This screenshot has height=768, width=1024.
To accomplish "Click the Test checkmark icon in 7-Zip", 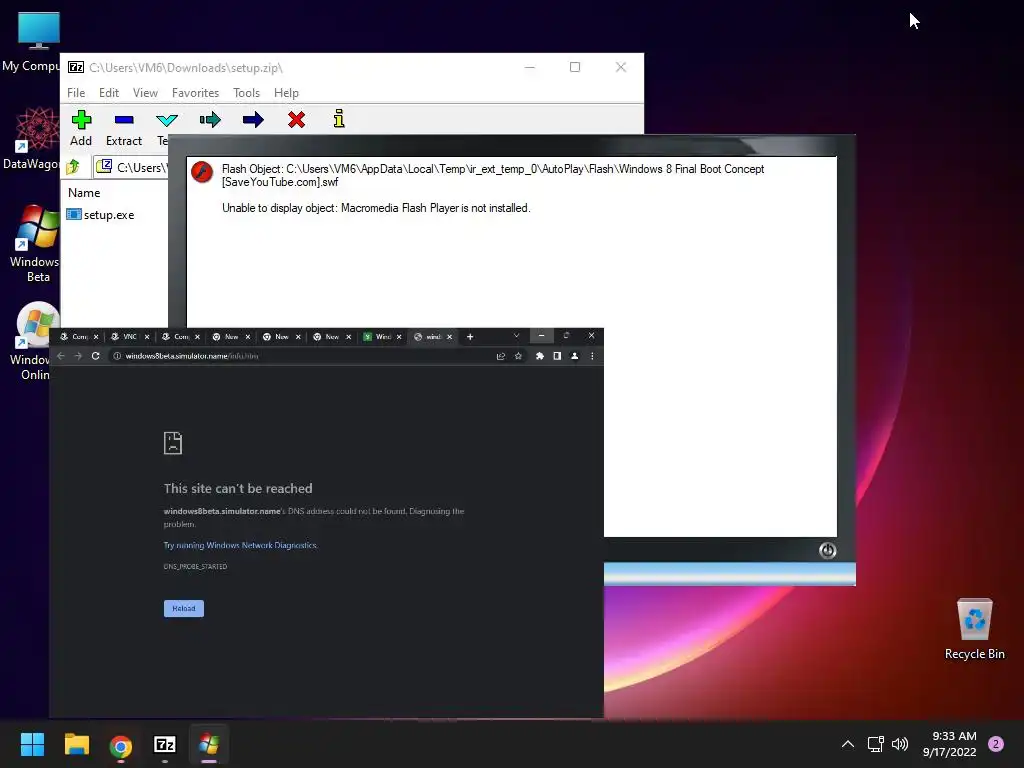I will (x=167, y=120).
